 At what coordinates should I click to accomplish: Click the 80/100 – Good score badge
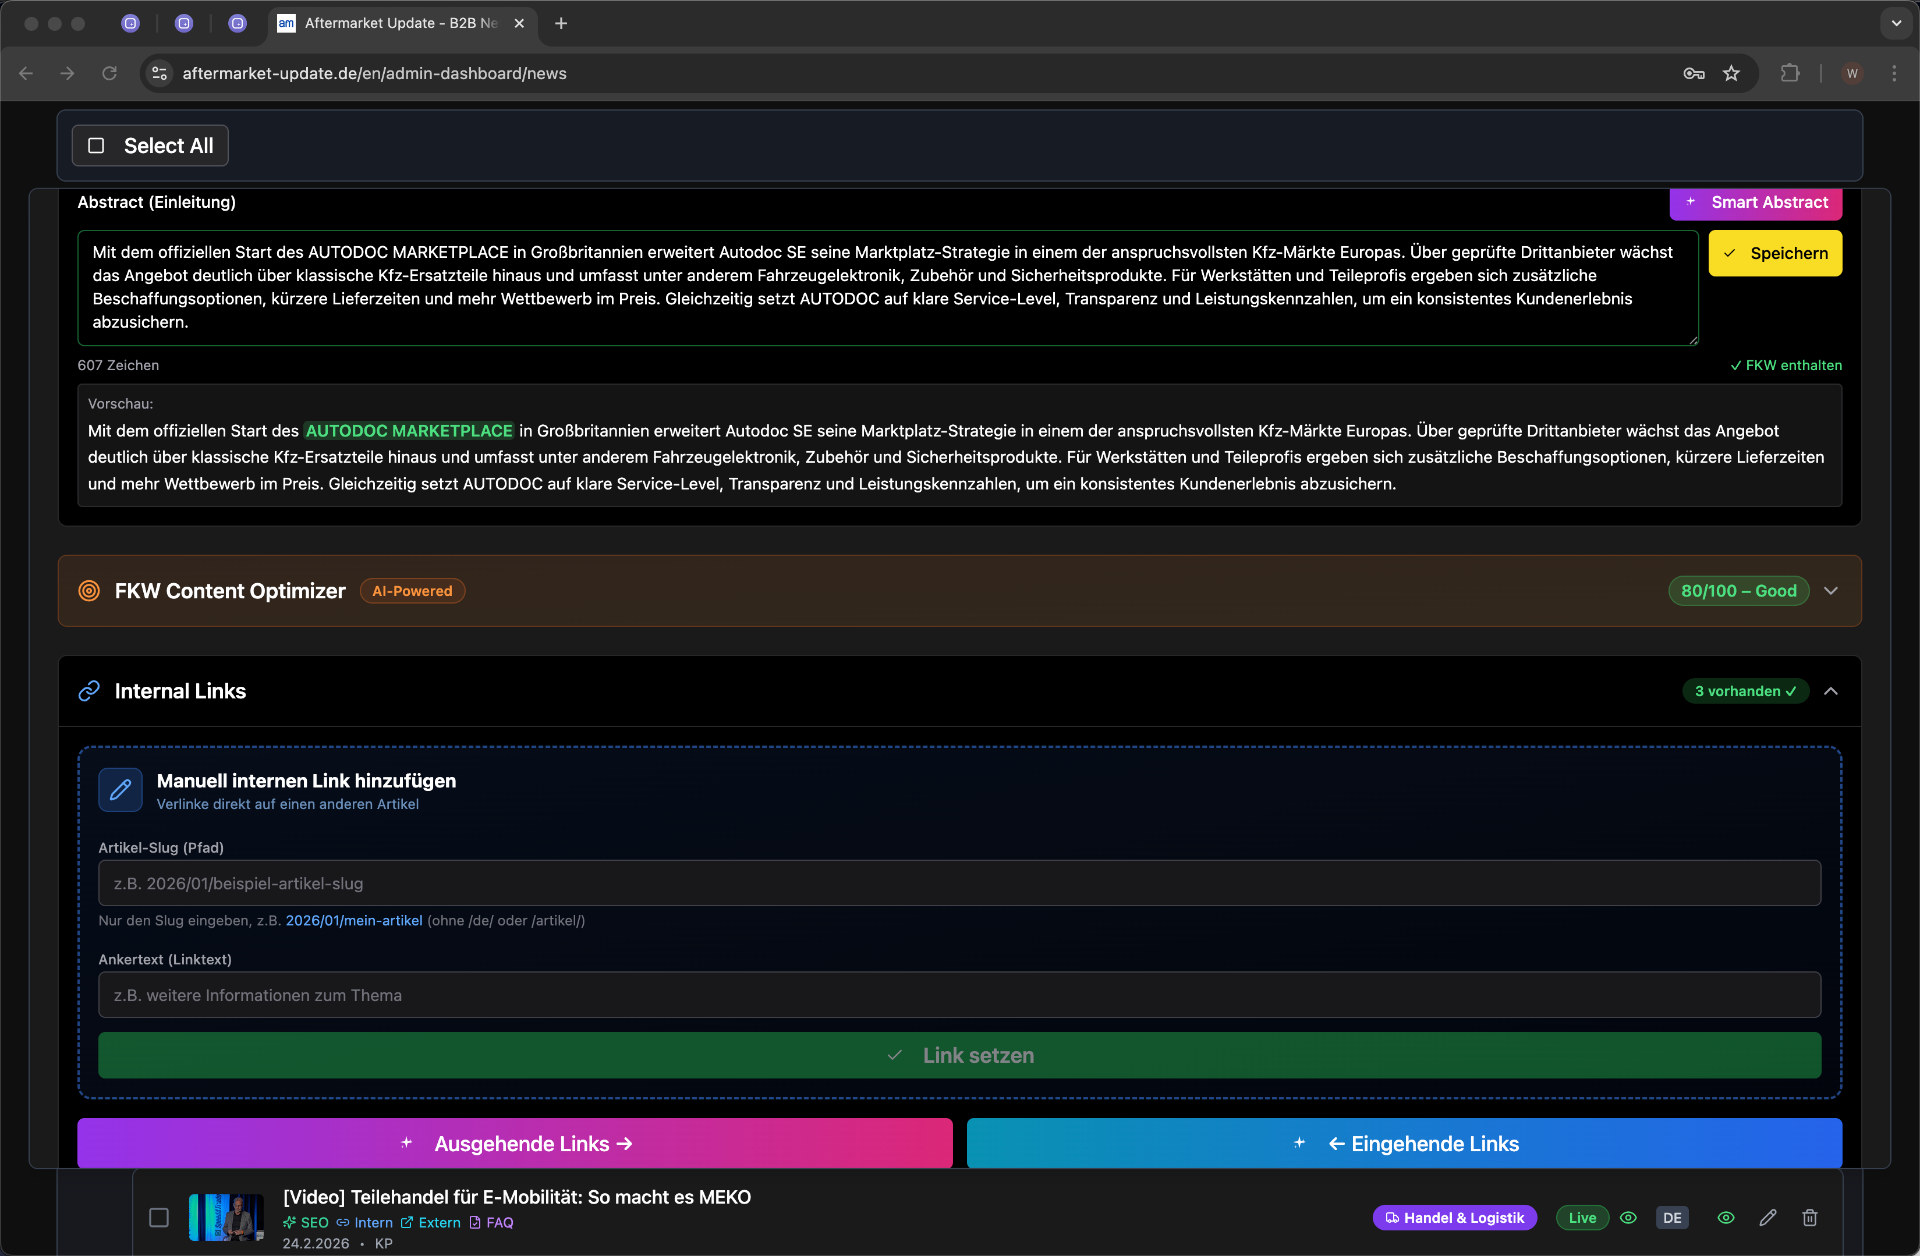(1738, 591)
